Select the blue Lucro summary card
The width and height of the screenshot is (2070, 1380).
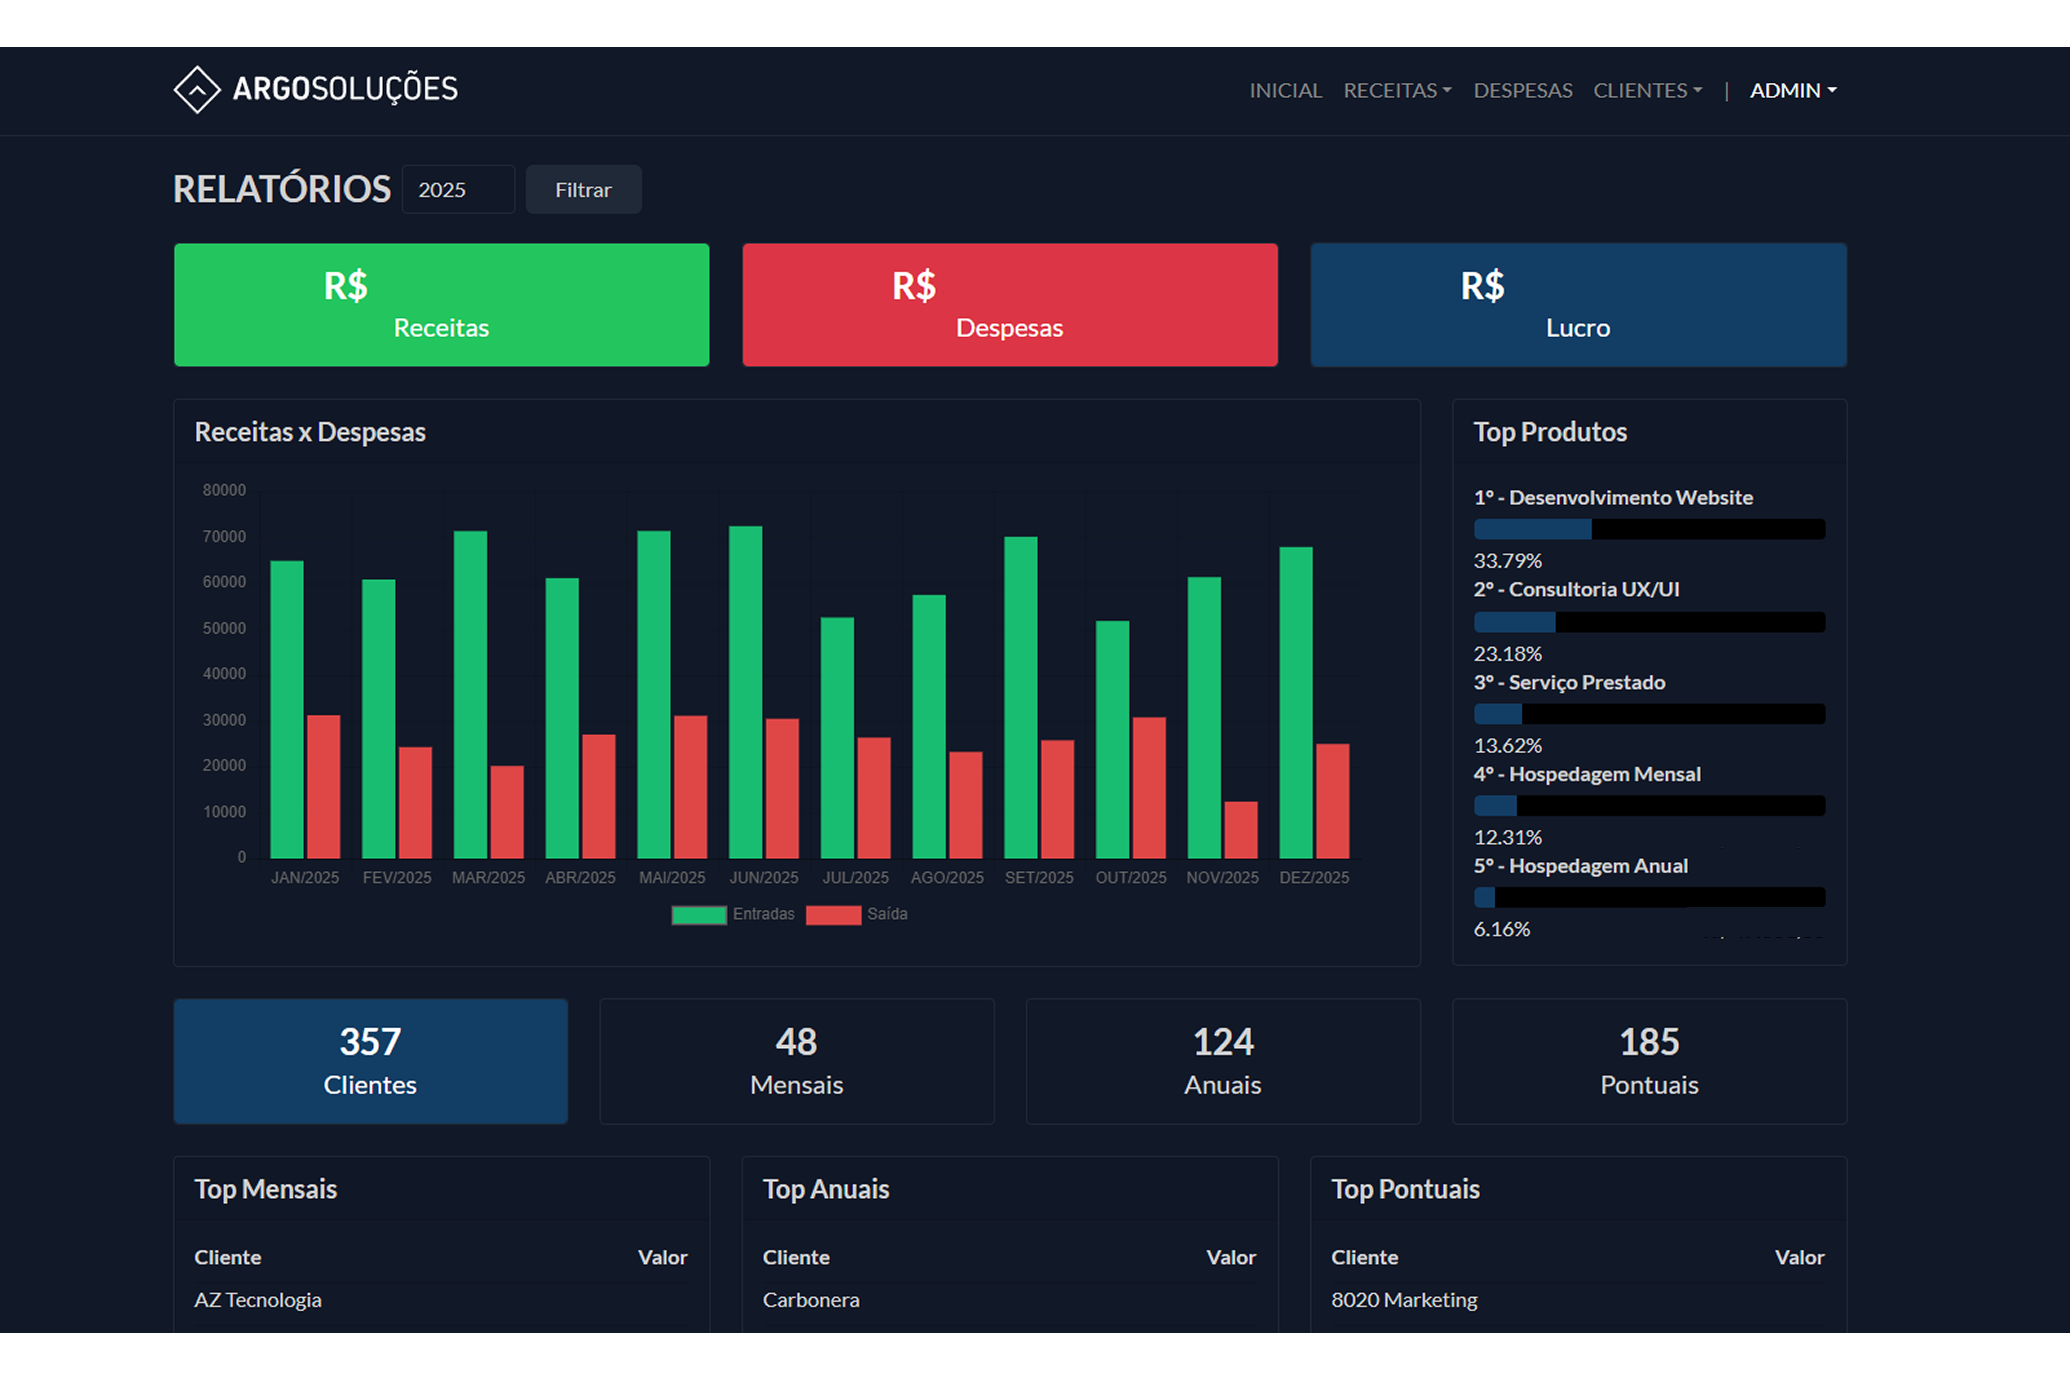point(1578,305)
